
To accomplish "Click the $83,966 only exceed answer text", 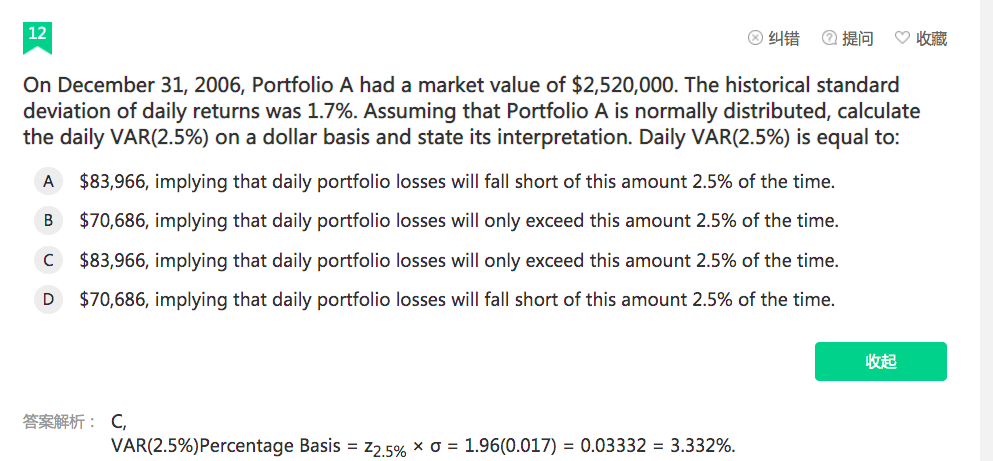I will (459, 260).
